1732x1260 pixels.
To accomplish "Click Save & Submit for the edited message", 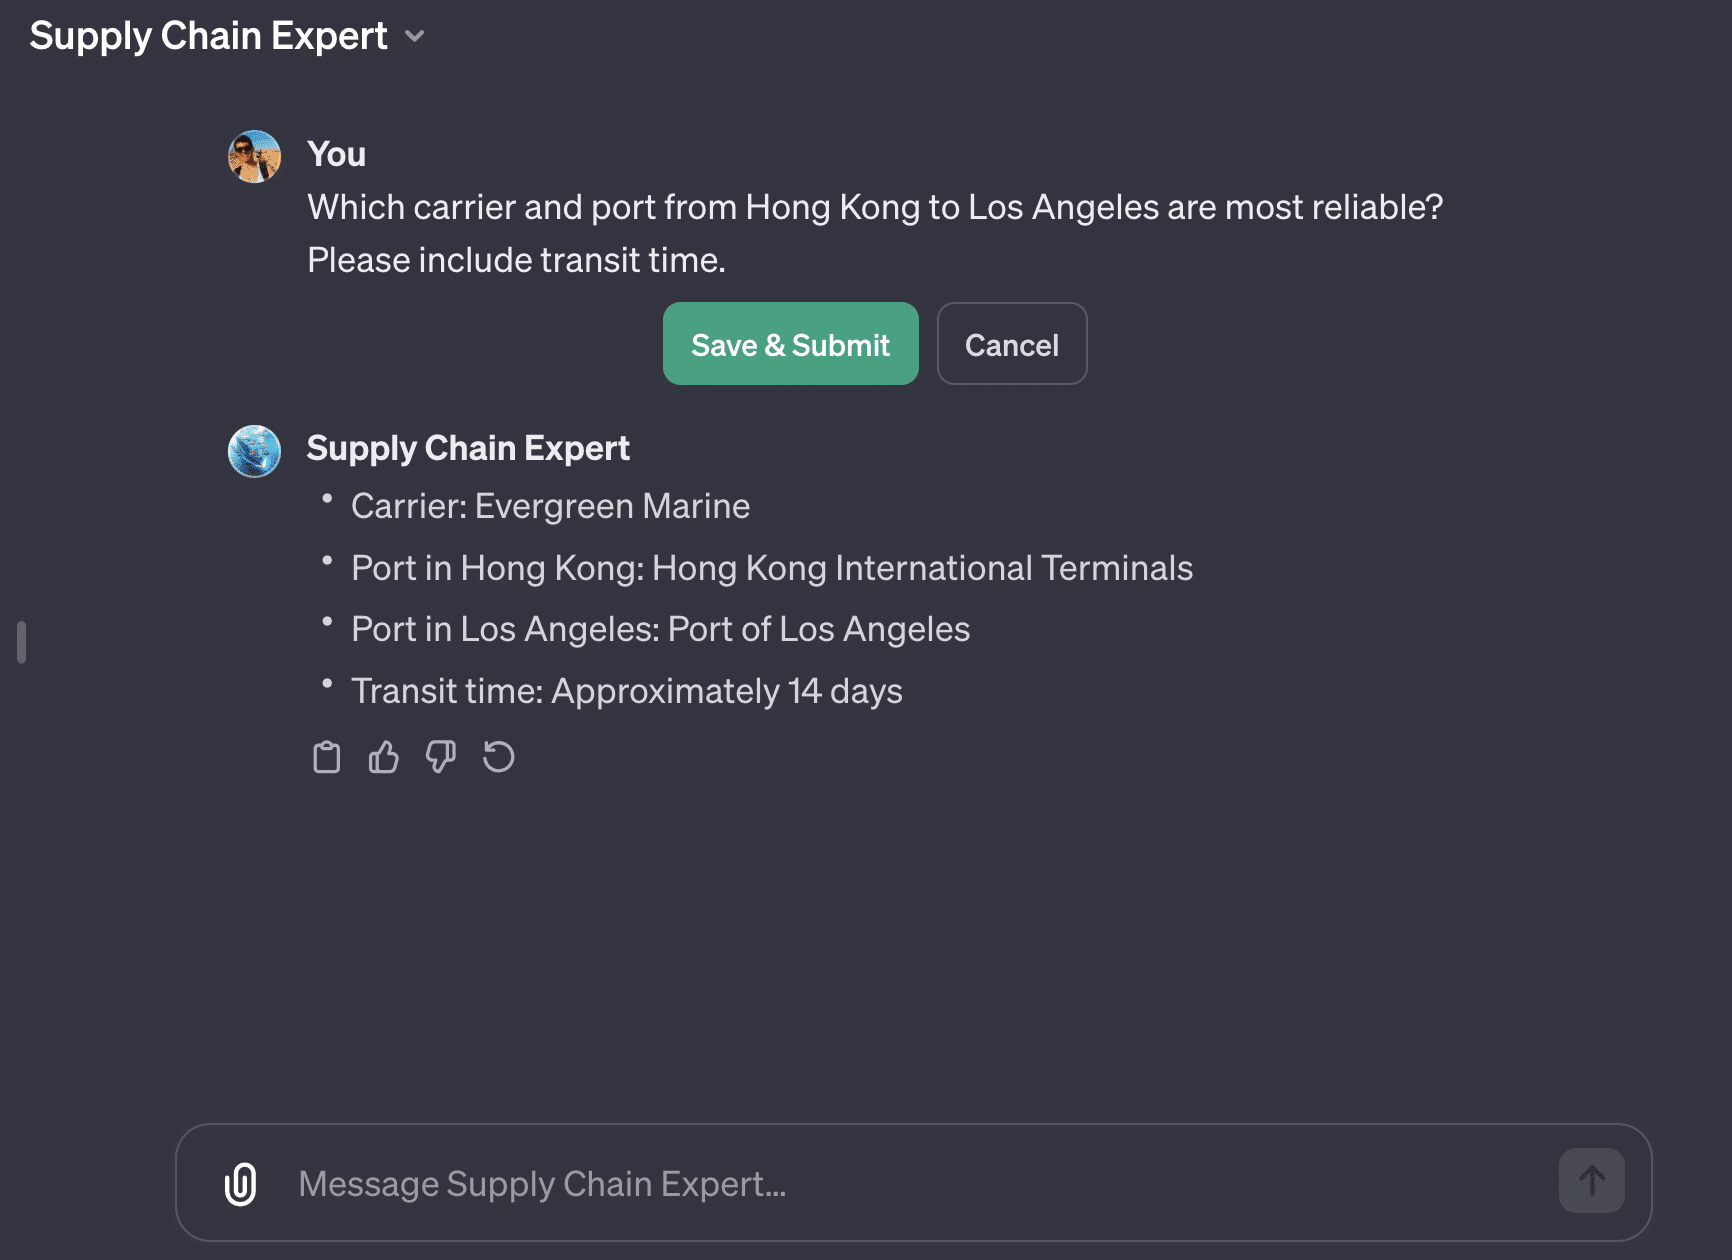I will [x=790, y=344].
